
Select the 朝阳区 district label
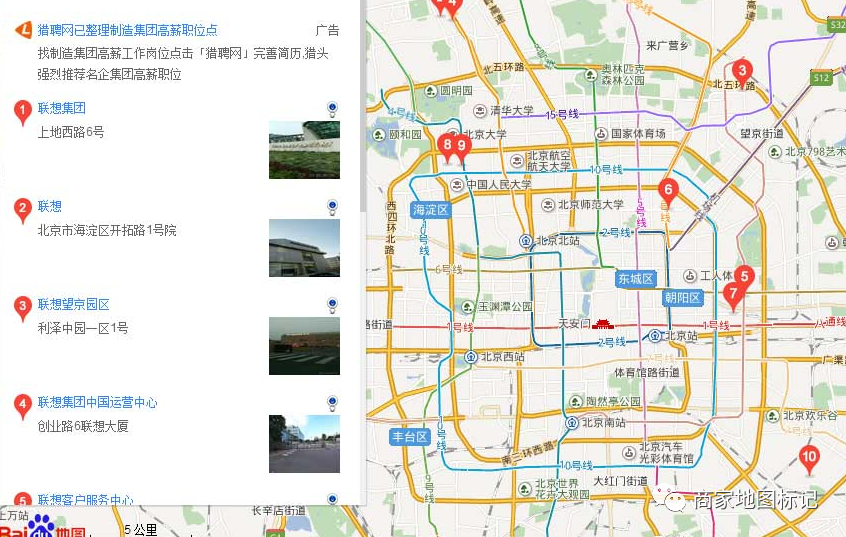tap(683, 297)
